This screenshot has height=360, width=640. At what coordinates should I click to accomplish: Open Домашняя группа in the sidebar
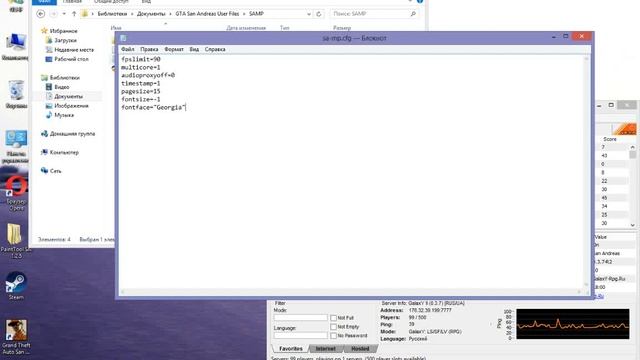tap(72, 134)
